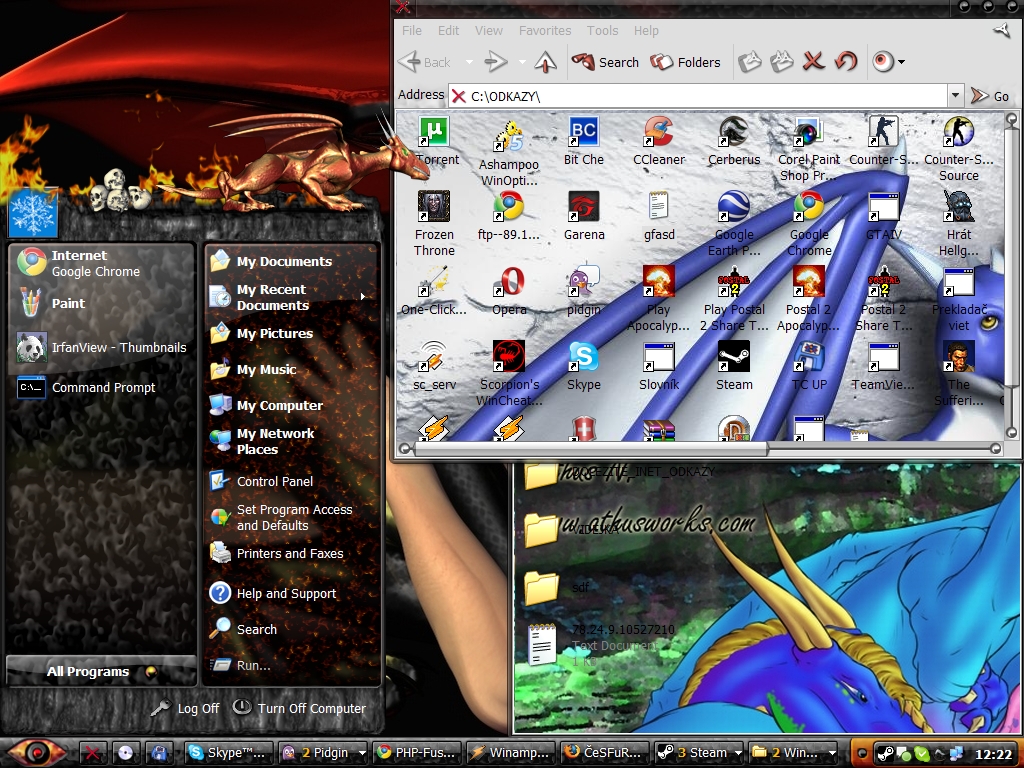The height and width of the screenshot is (768, 1024).
Task: Open the Bit Che shortcut
Action: (584, 133)
